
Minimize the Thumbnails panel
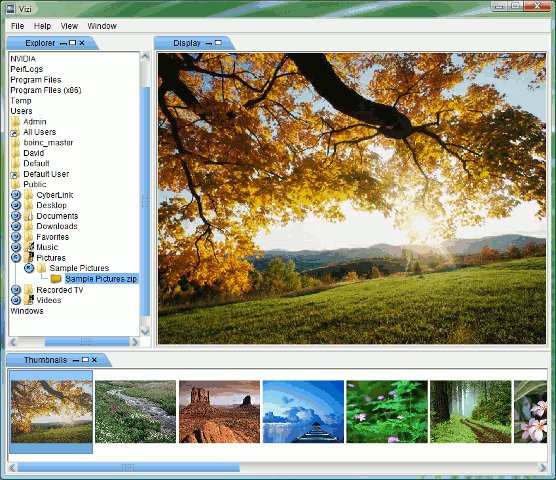[x=76, y=360]
